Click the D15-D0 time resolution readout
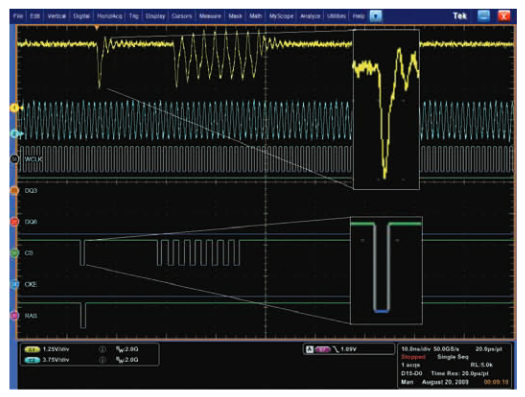 (445, 373)
